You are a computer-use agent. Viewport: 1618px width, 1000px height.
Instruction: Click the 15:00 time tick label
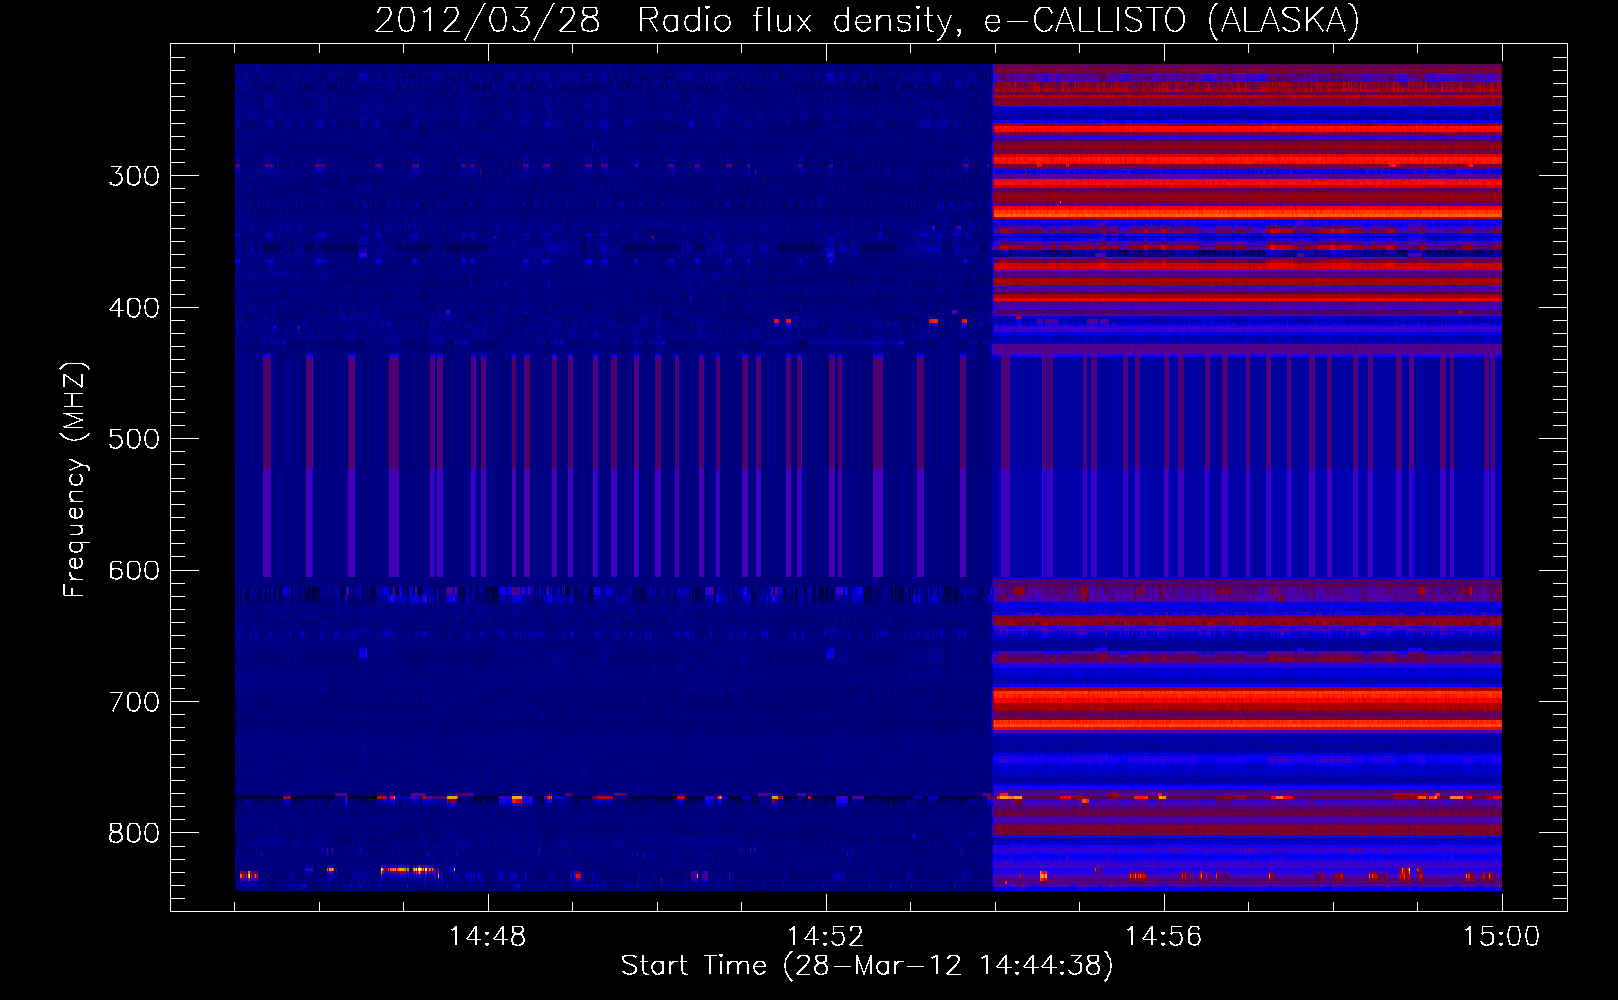[1502, 937]
